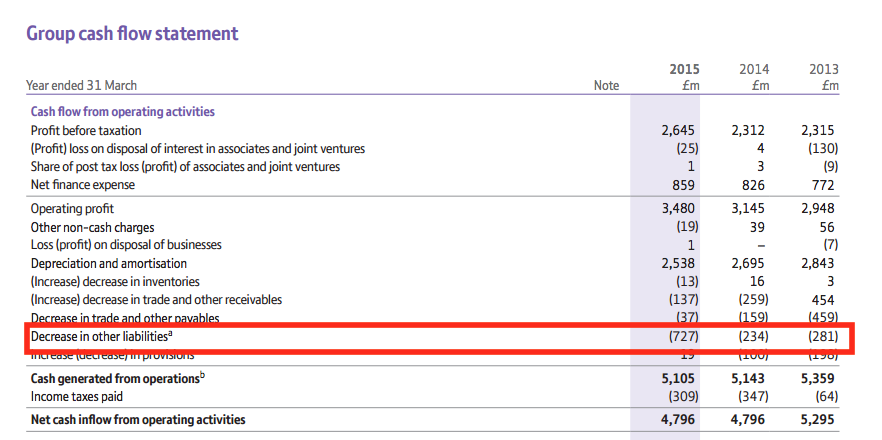Click the Year ended 31 March label
Image resolution: width=882 pixels, height=440 pixels.
[81, 86]
